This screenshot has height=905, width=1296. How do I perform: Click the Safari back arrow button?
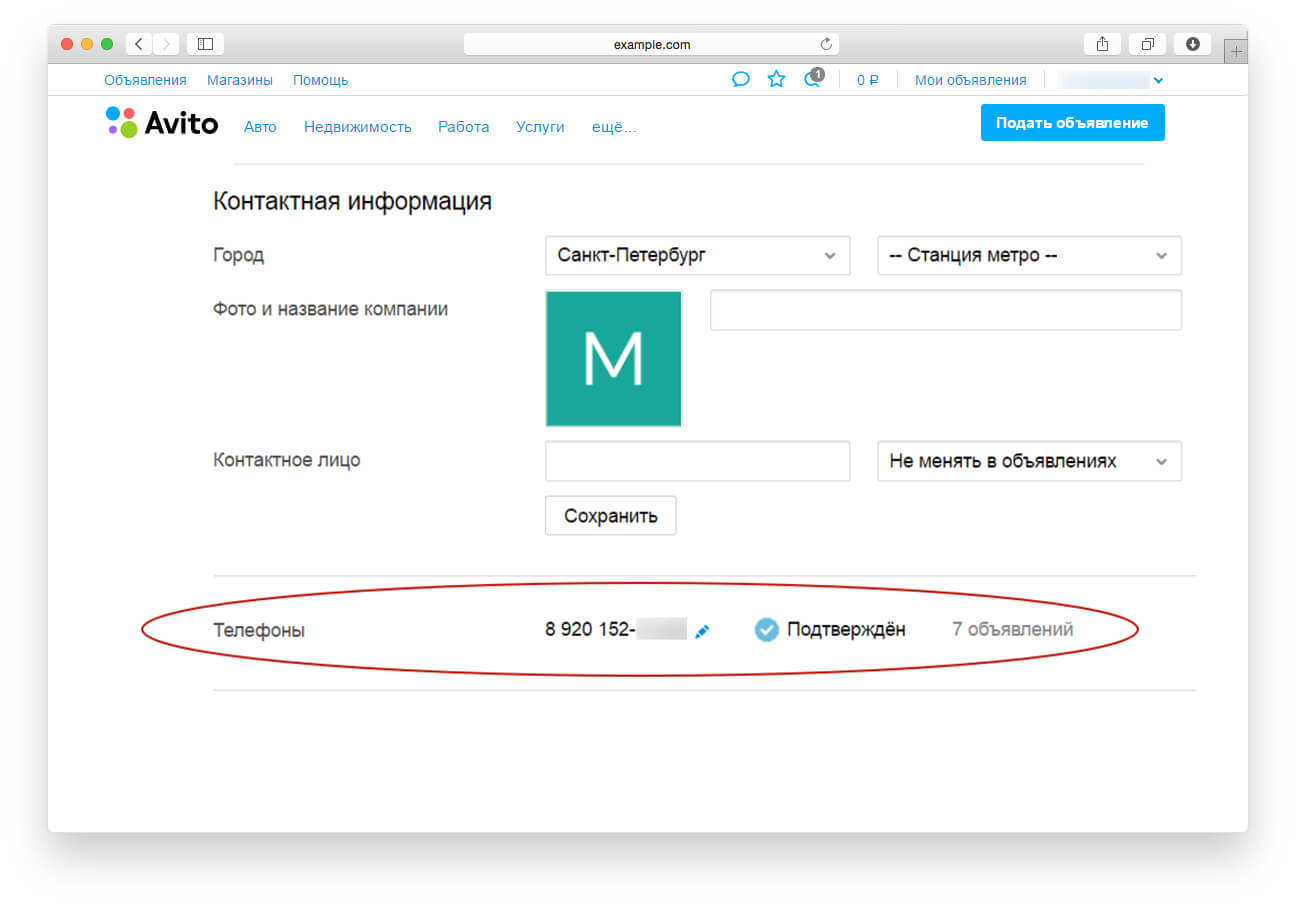[139, 44]
